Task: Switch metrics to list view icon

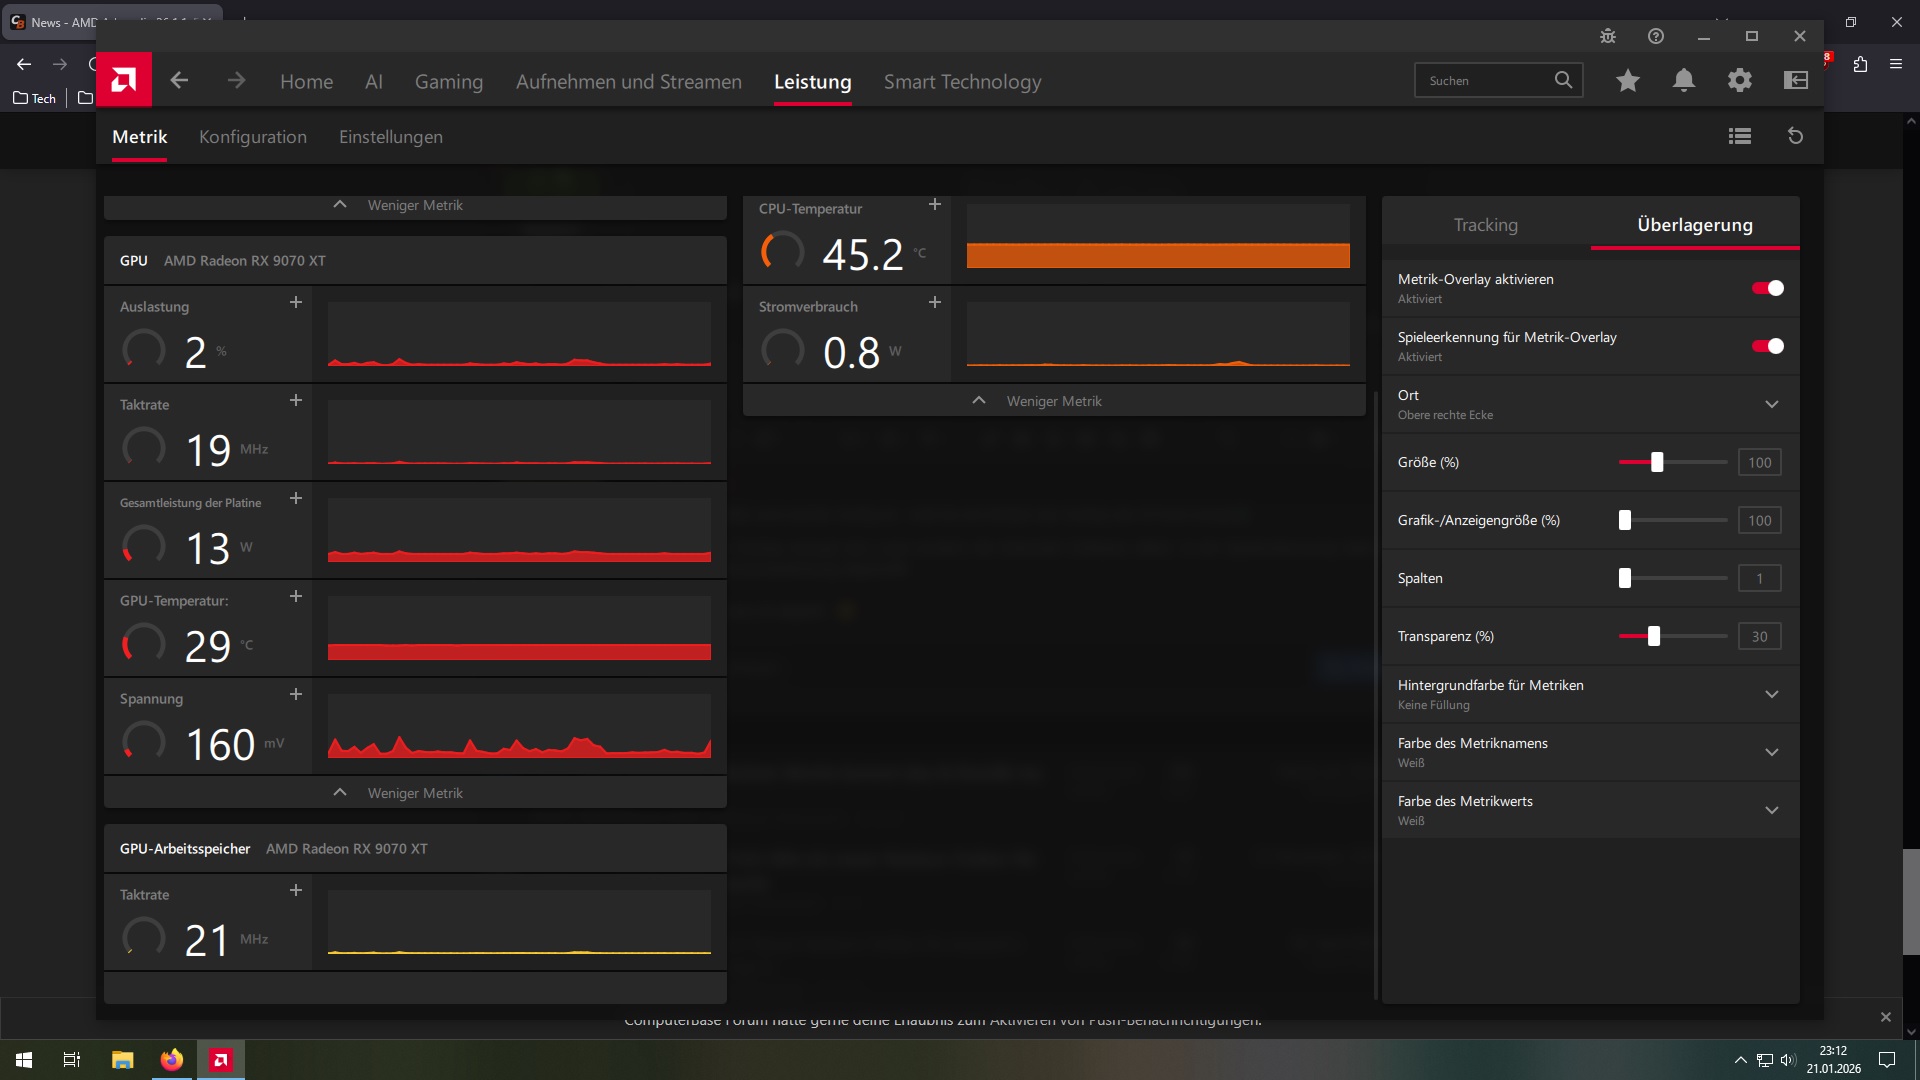Action: [x=1740, y=136]
